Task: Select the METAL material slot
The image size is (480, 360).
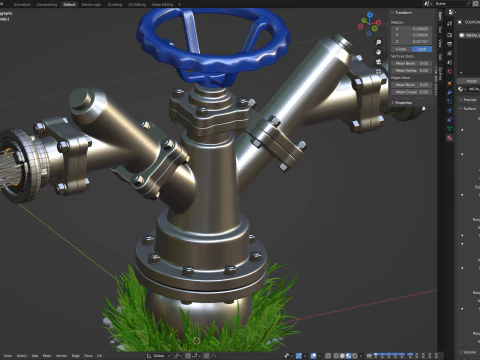Action: pyautogui.click(x=469, y=35)
